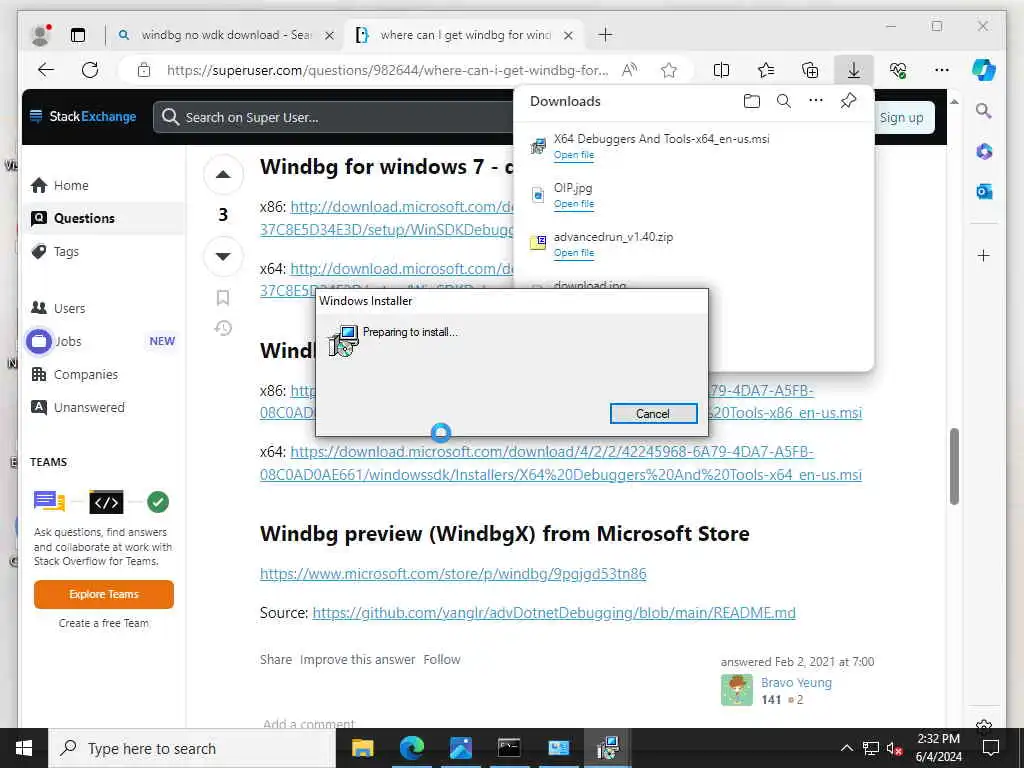Click Share under the answer
The image size is (1024, 768).
coord(276,660)
